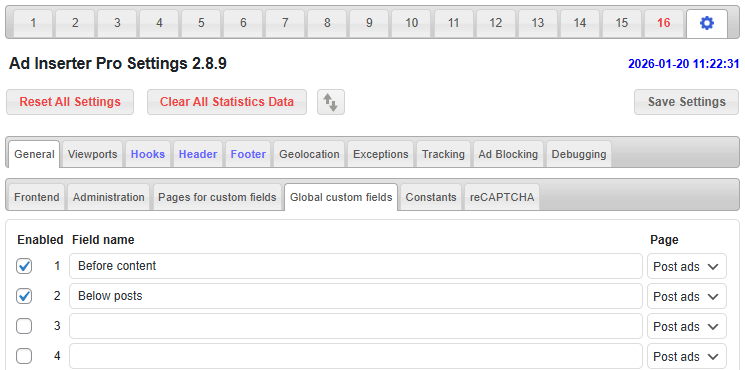This screenshot has height=370, width=745.
Task: Go to block tab 5
Action: (201, 23)
